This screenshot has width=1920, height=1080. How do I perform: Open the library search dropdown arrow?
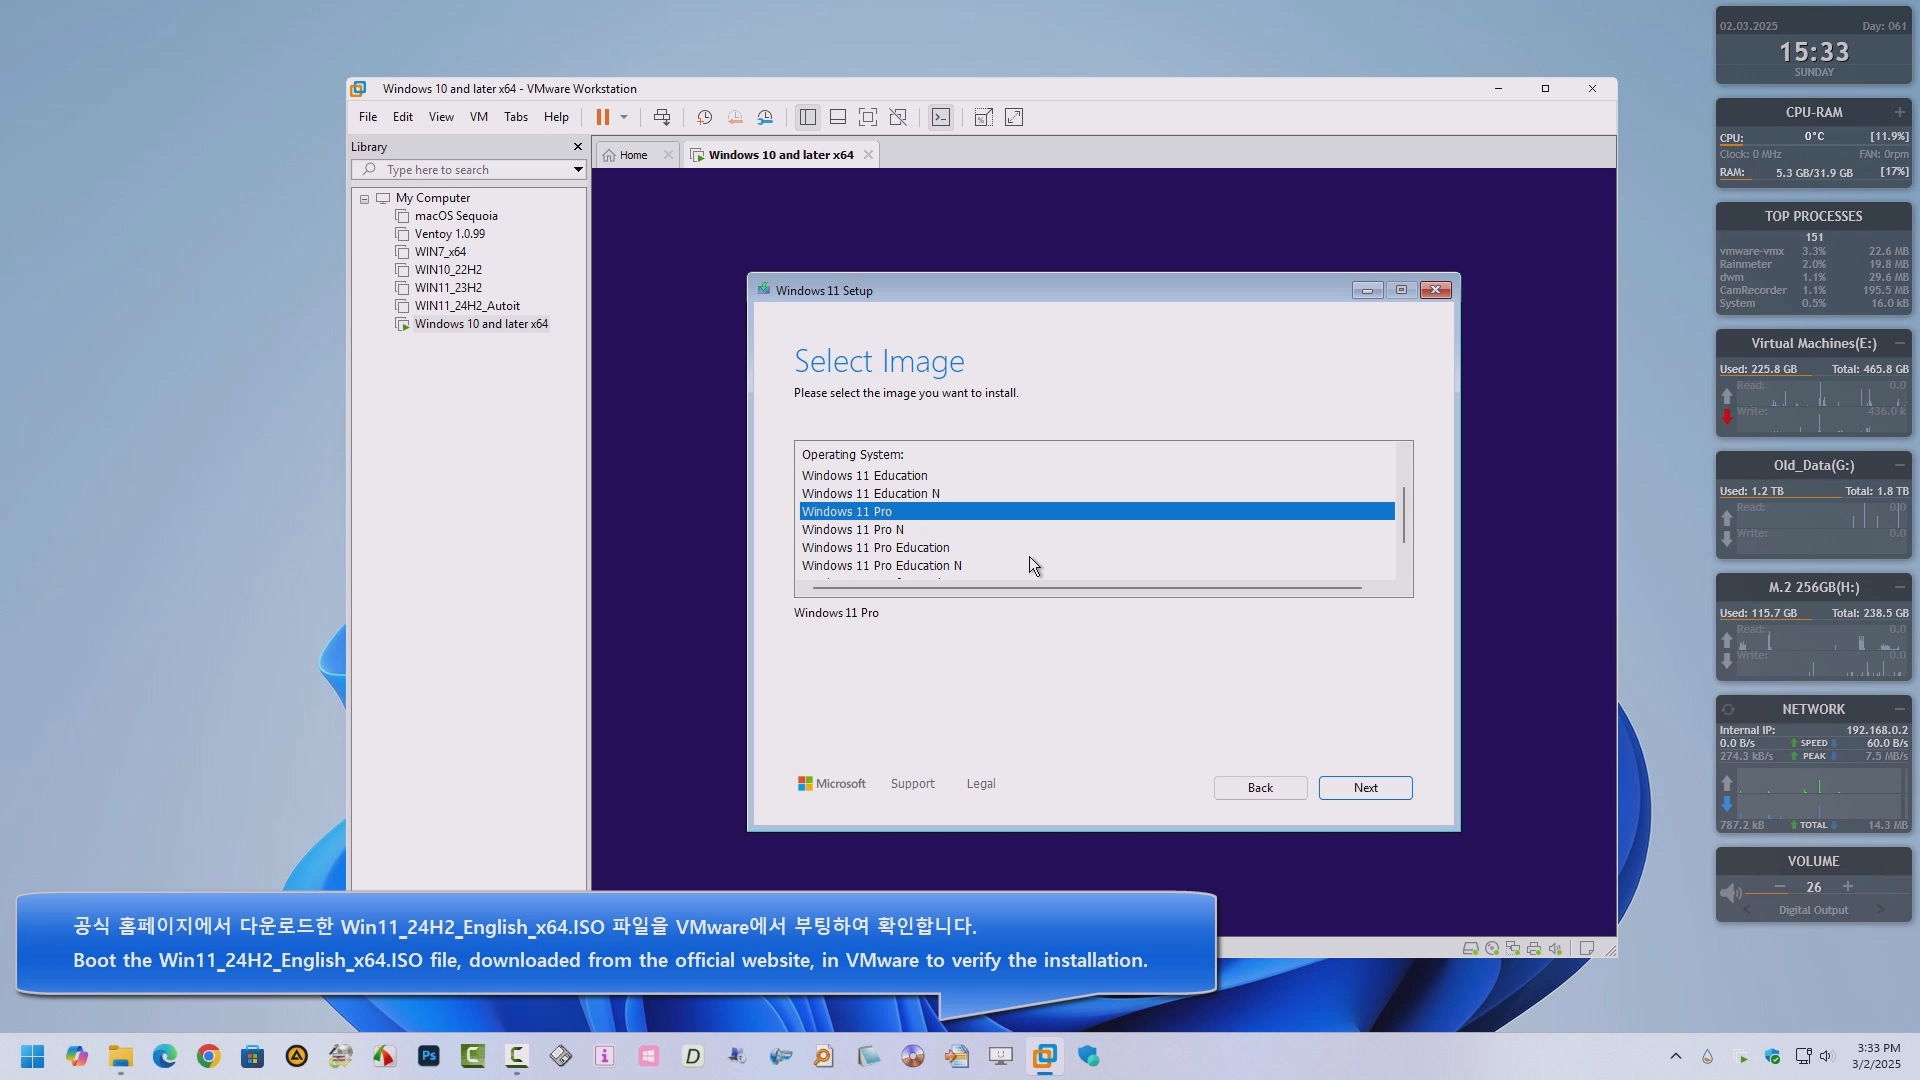point(577,170)
